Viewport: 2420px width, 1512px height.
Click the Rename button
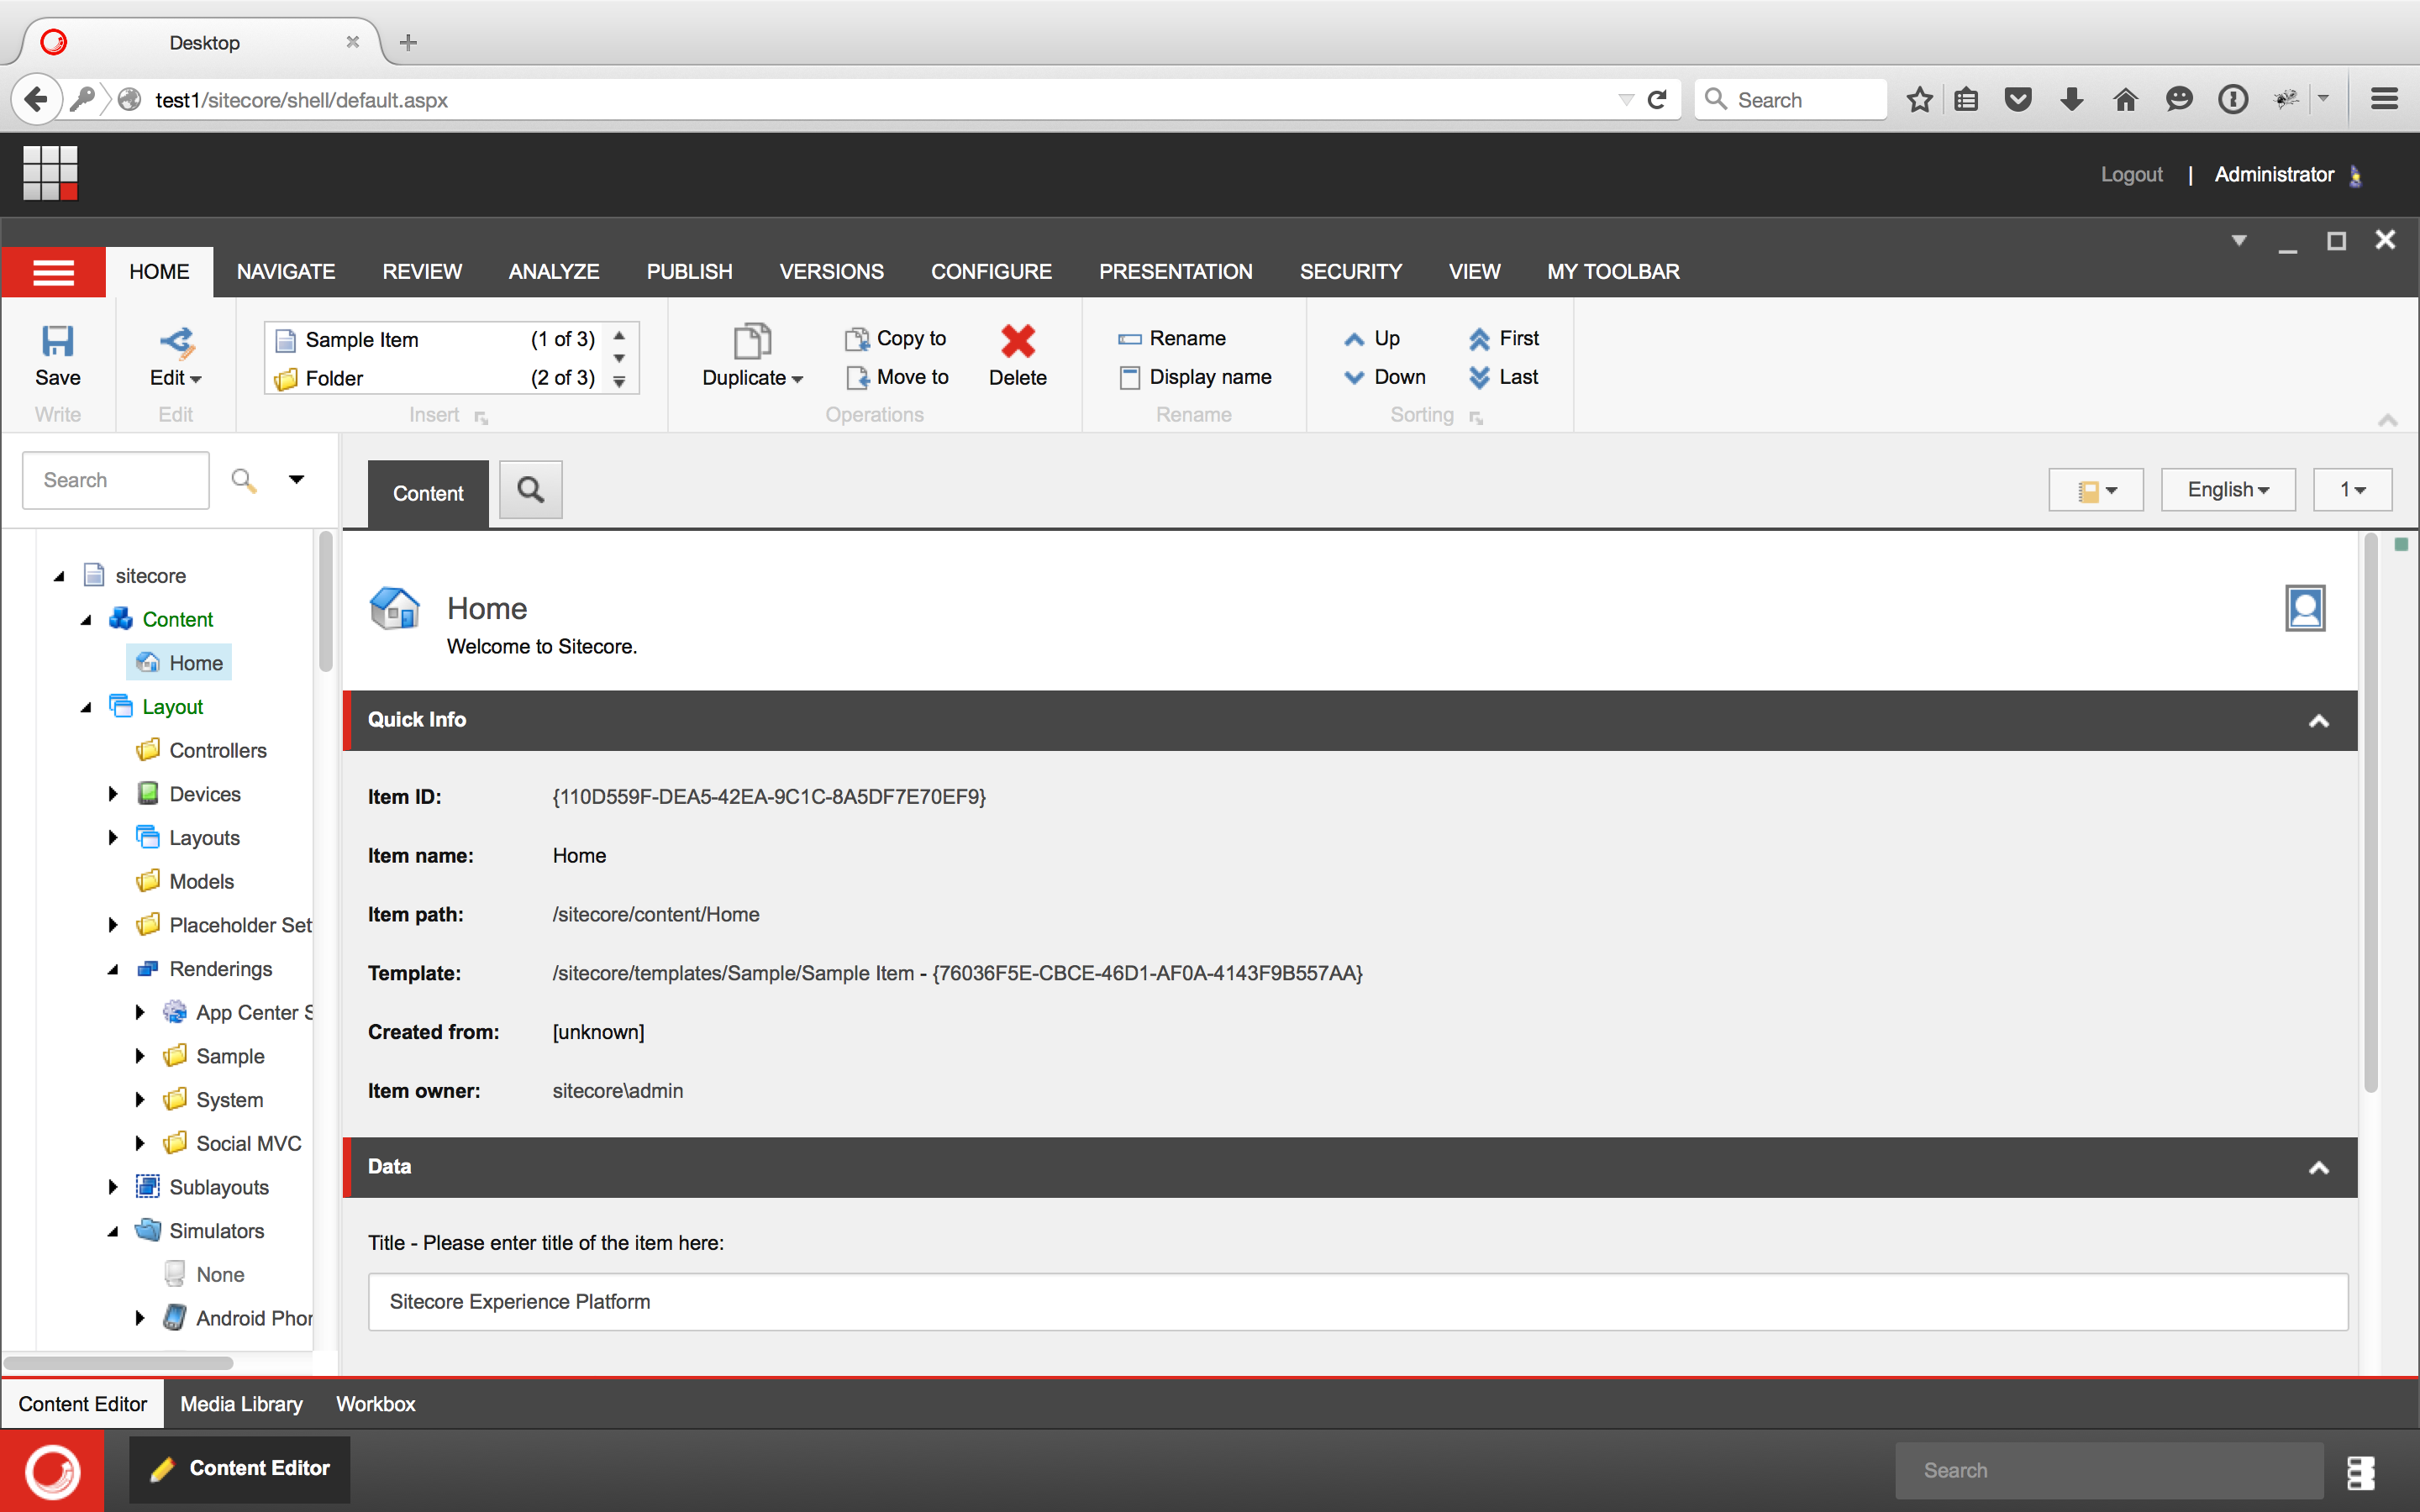[x=1186, y=339]
